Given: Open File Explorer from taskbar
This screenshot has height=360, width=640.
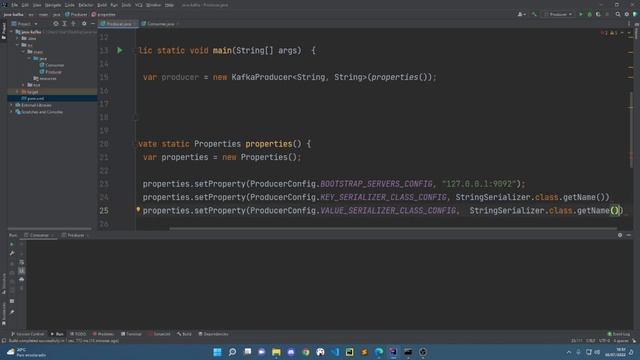Looking at the screenshot, I should (x=276, y=352).
